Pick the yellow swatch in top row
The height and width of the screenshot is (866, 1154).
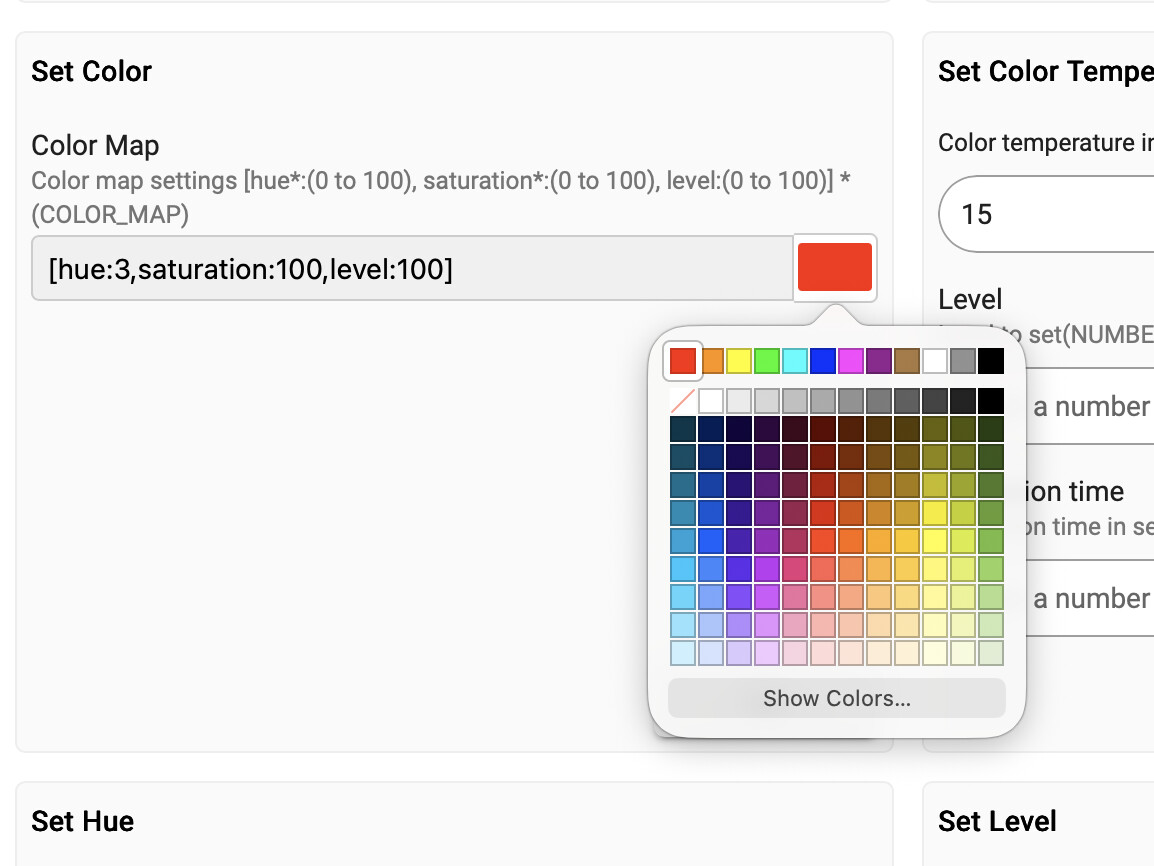pyautogui.click(x=739, y=361)
